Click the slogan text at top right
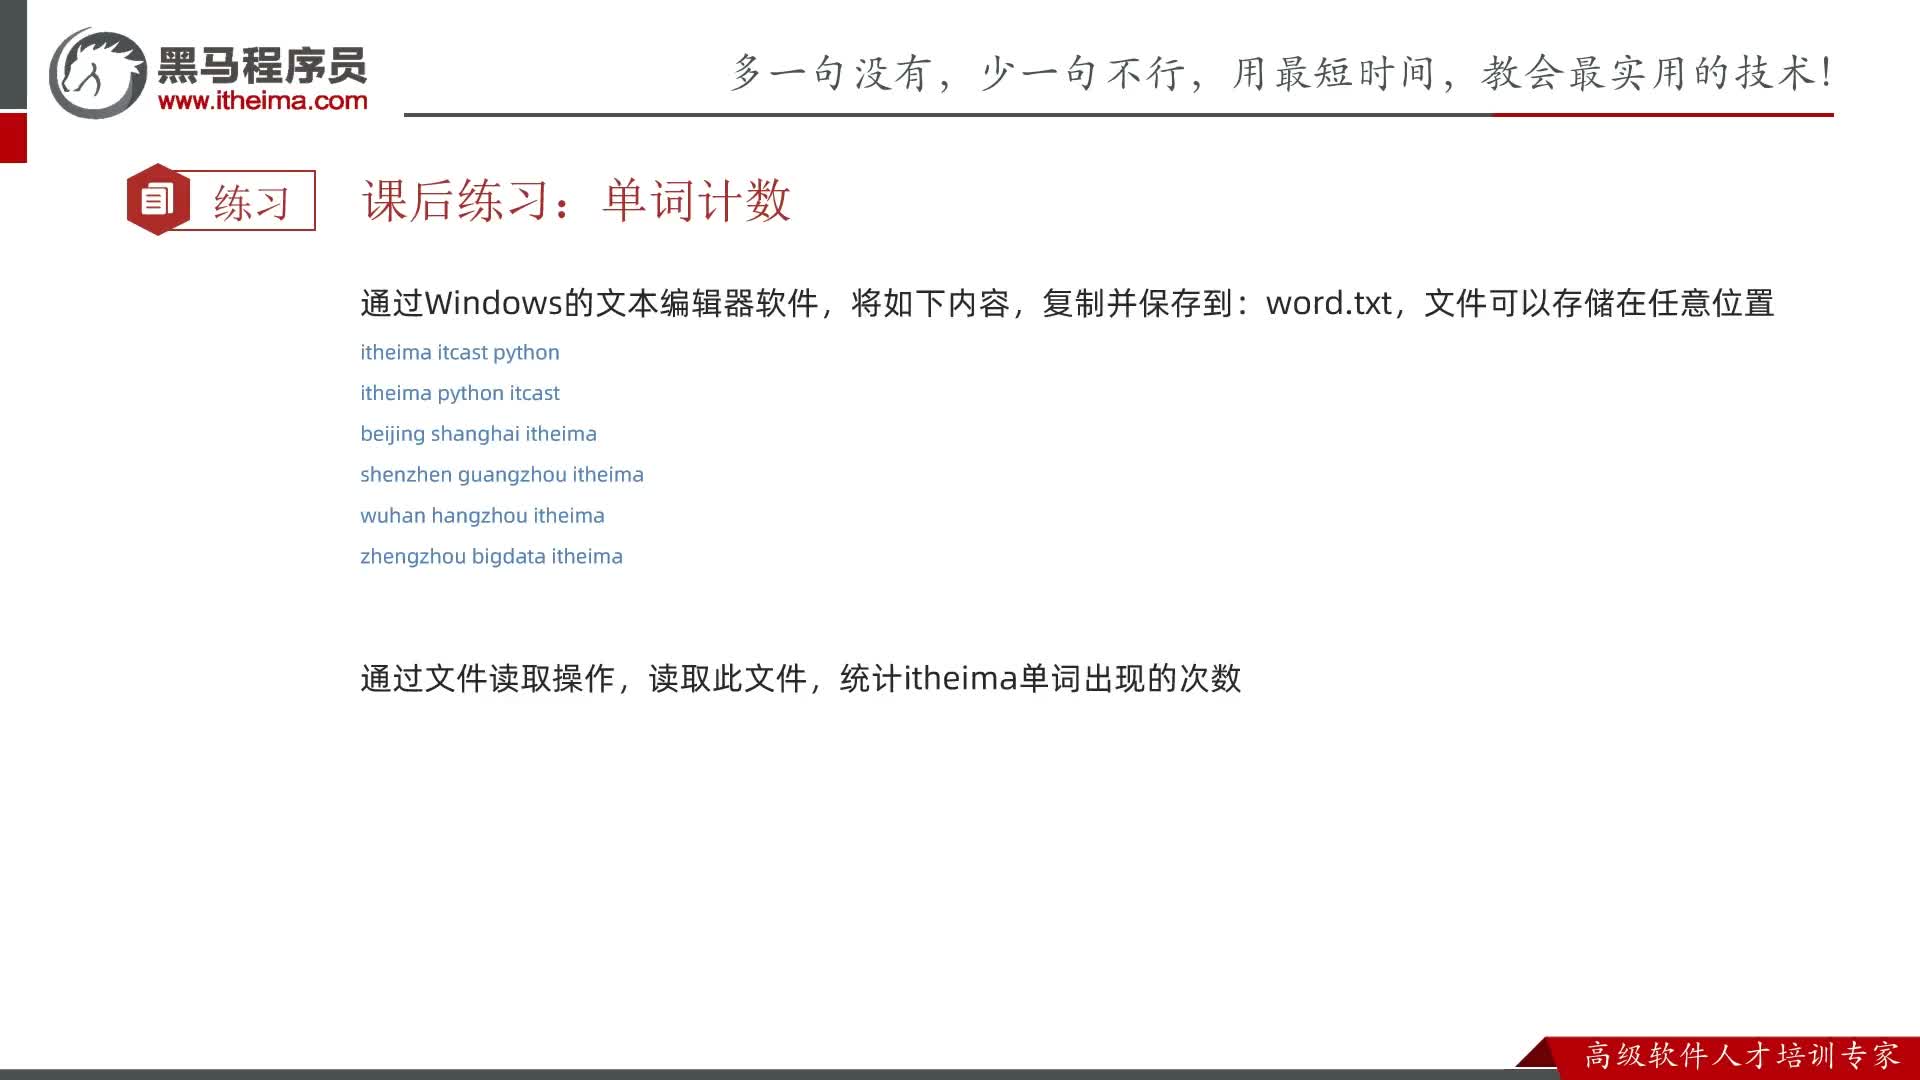The height and width of the screenshot is (1080, 1920). 1282,73
